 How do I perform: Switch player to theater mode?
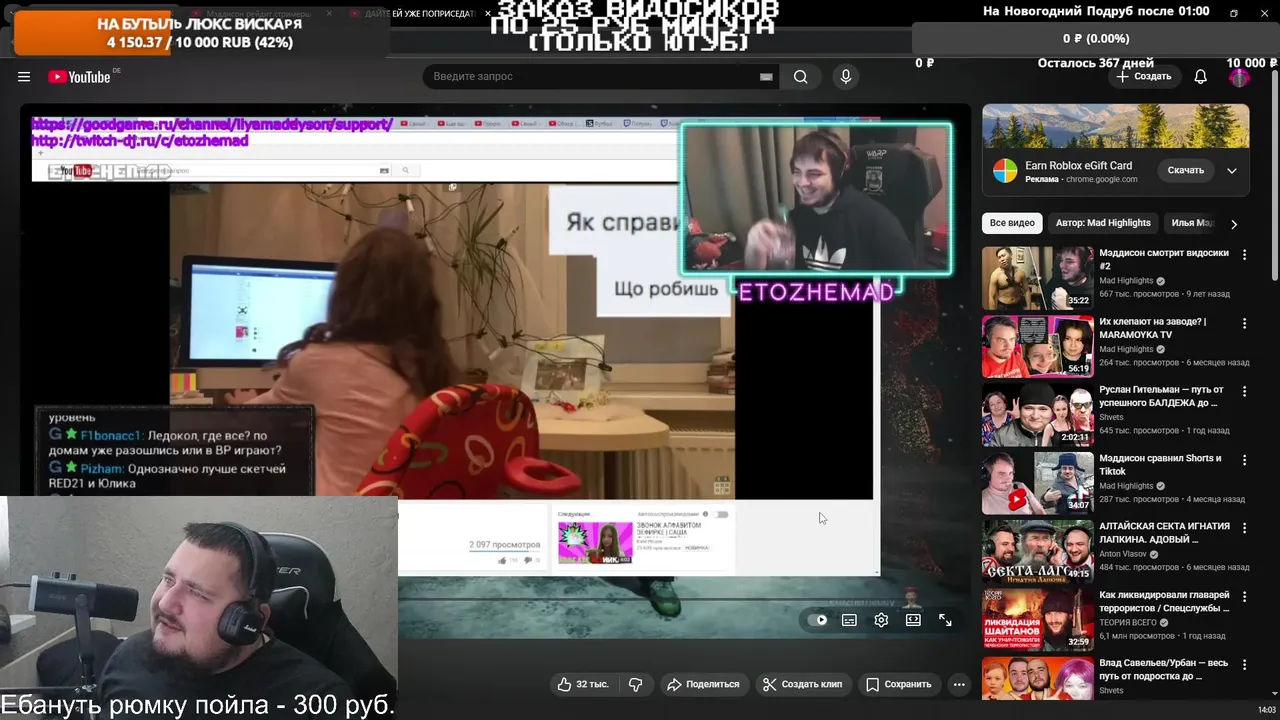(913, 620)
